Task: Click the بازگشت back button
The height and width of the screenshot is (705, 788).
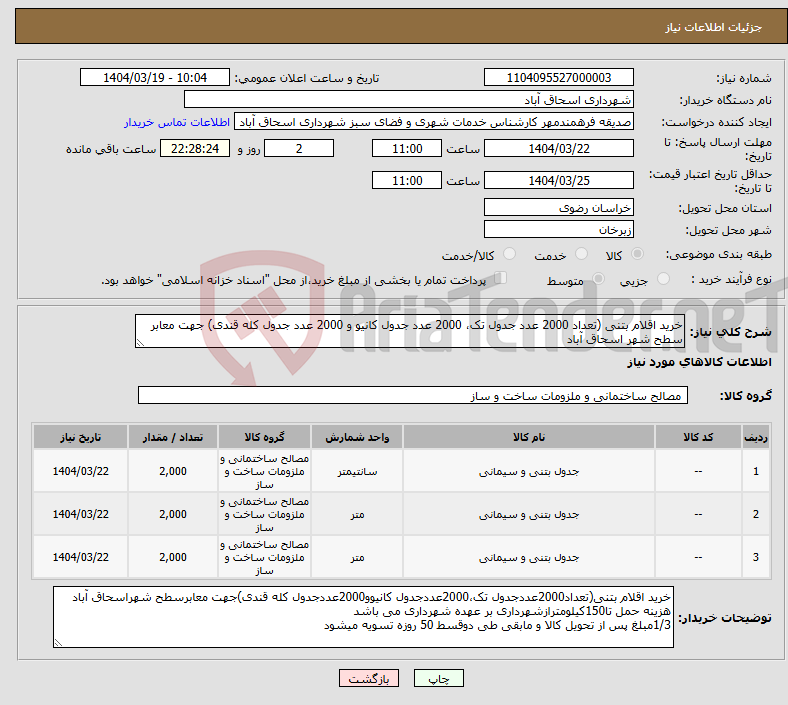Action: click(369, 678)
